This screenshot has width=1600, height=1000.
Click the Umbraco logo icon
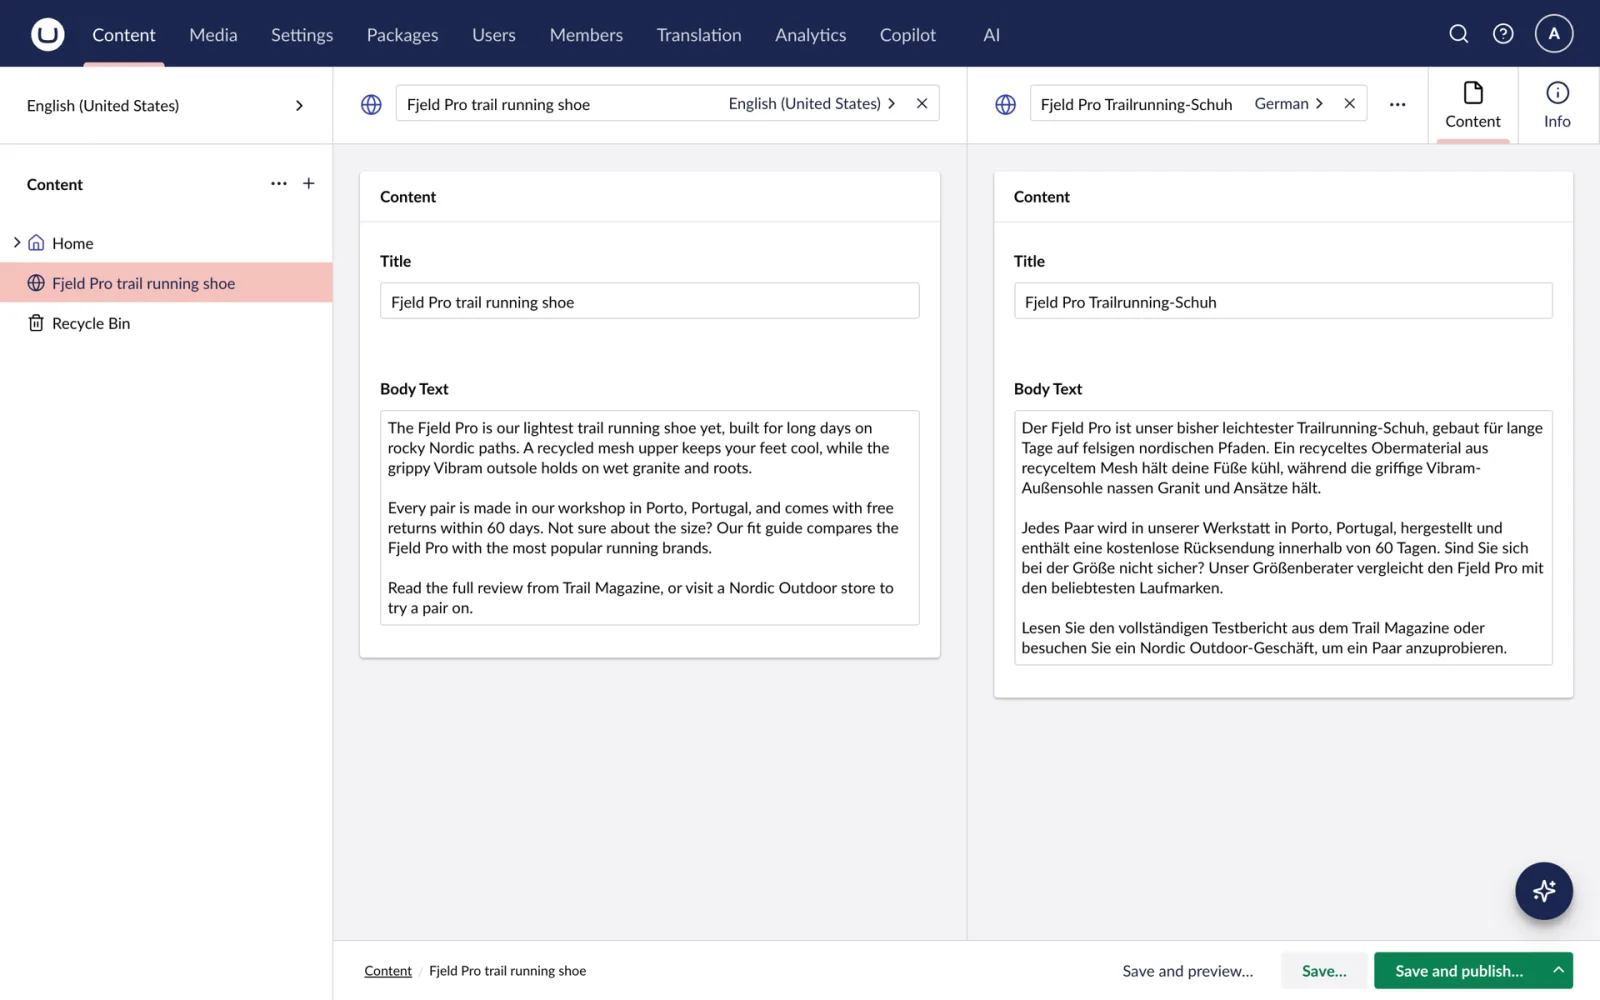click(47, 34)
